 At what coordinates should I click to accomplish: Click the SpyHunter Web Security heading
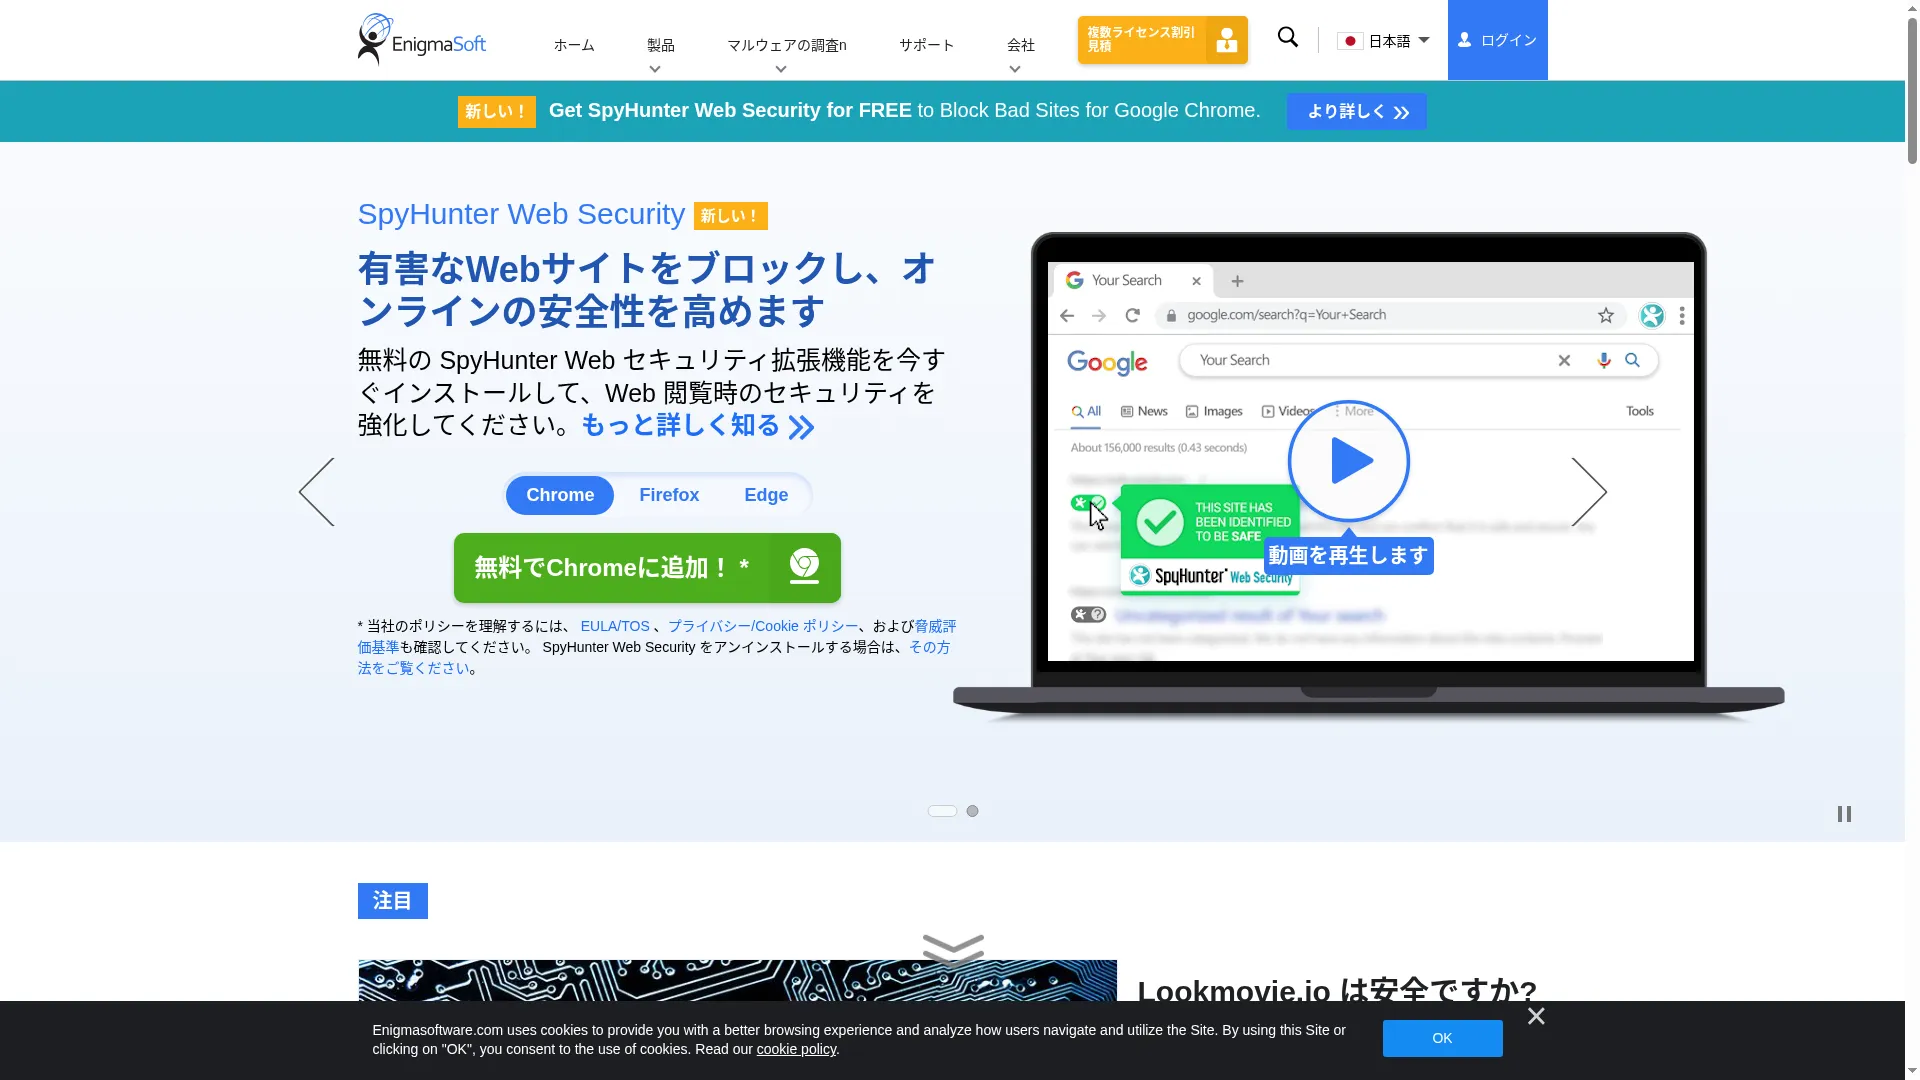point(521,214)
